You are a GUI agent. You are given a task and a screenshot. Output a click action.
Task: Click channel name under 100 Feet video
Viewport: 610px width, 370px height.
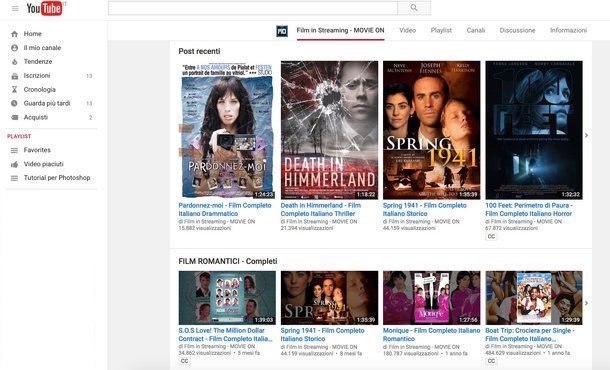[526, 221]
